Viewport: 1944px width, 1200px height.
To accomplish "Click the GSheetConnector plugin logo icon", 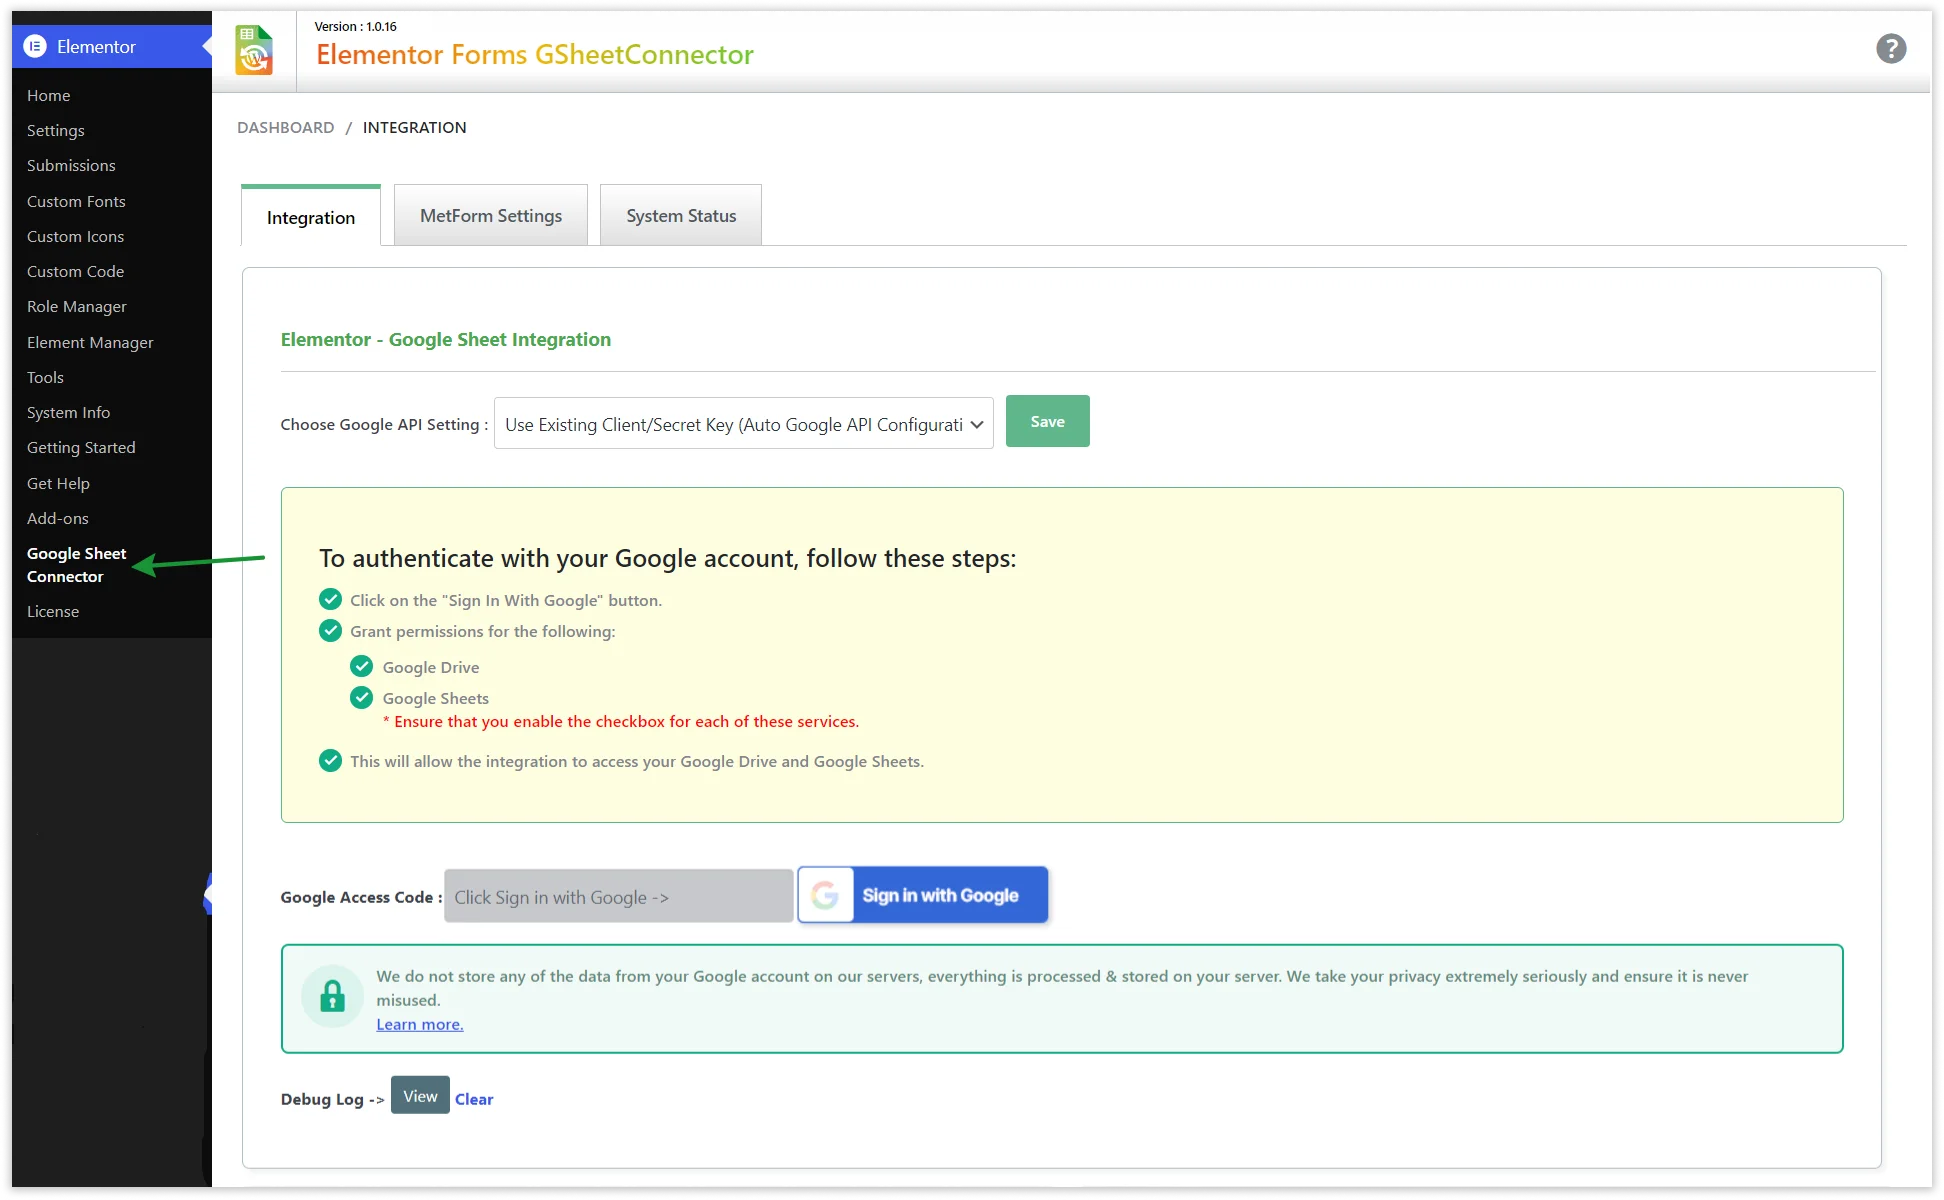I will 254,50.
